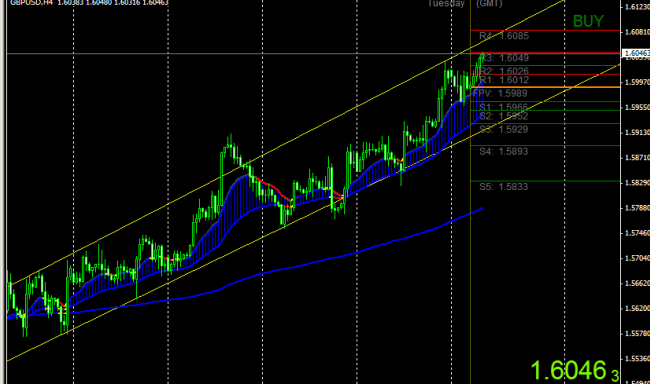This screenshot has width=650, height=384.
Task: Click the 1.57880 price axis label
Action: tap(637, 208)
